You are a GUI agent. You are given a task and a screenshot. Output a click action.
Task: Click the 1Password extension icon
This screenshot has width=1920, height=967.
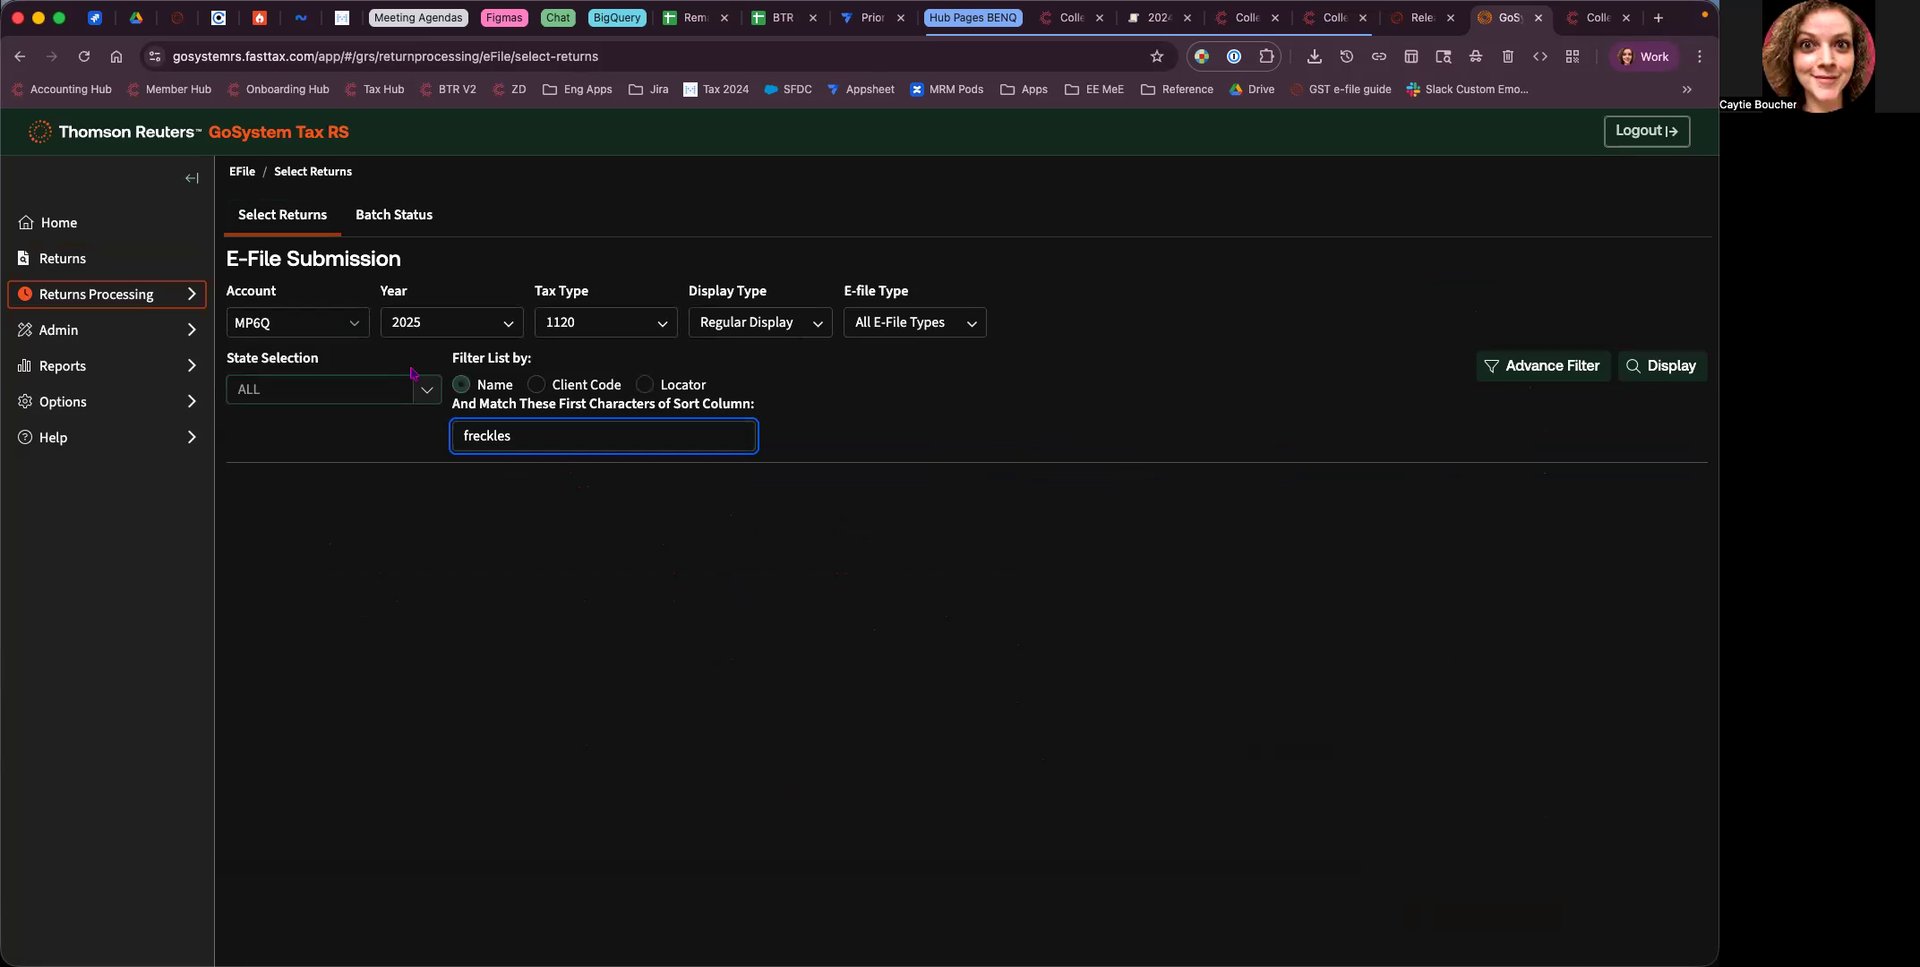pos(1234,57)
